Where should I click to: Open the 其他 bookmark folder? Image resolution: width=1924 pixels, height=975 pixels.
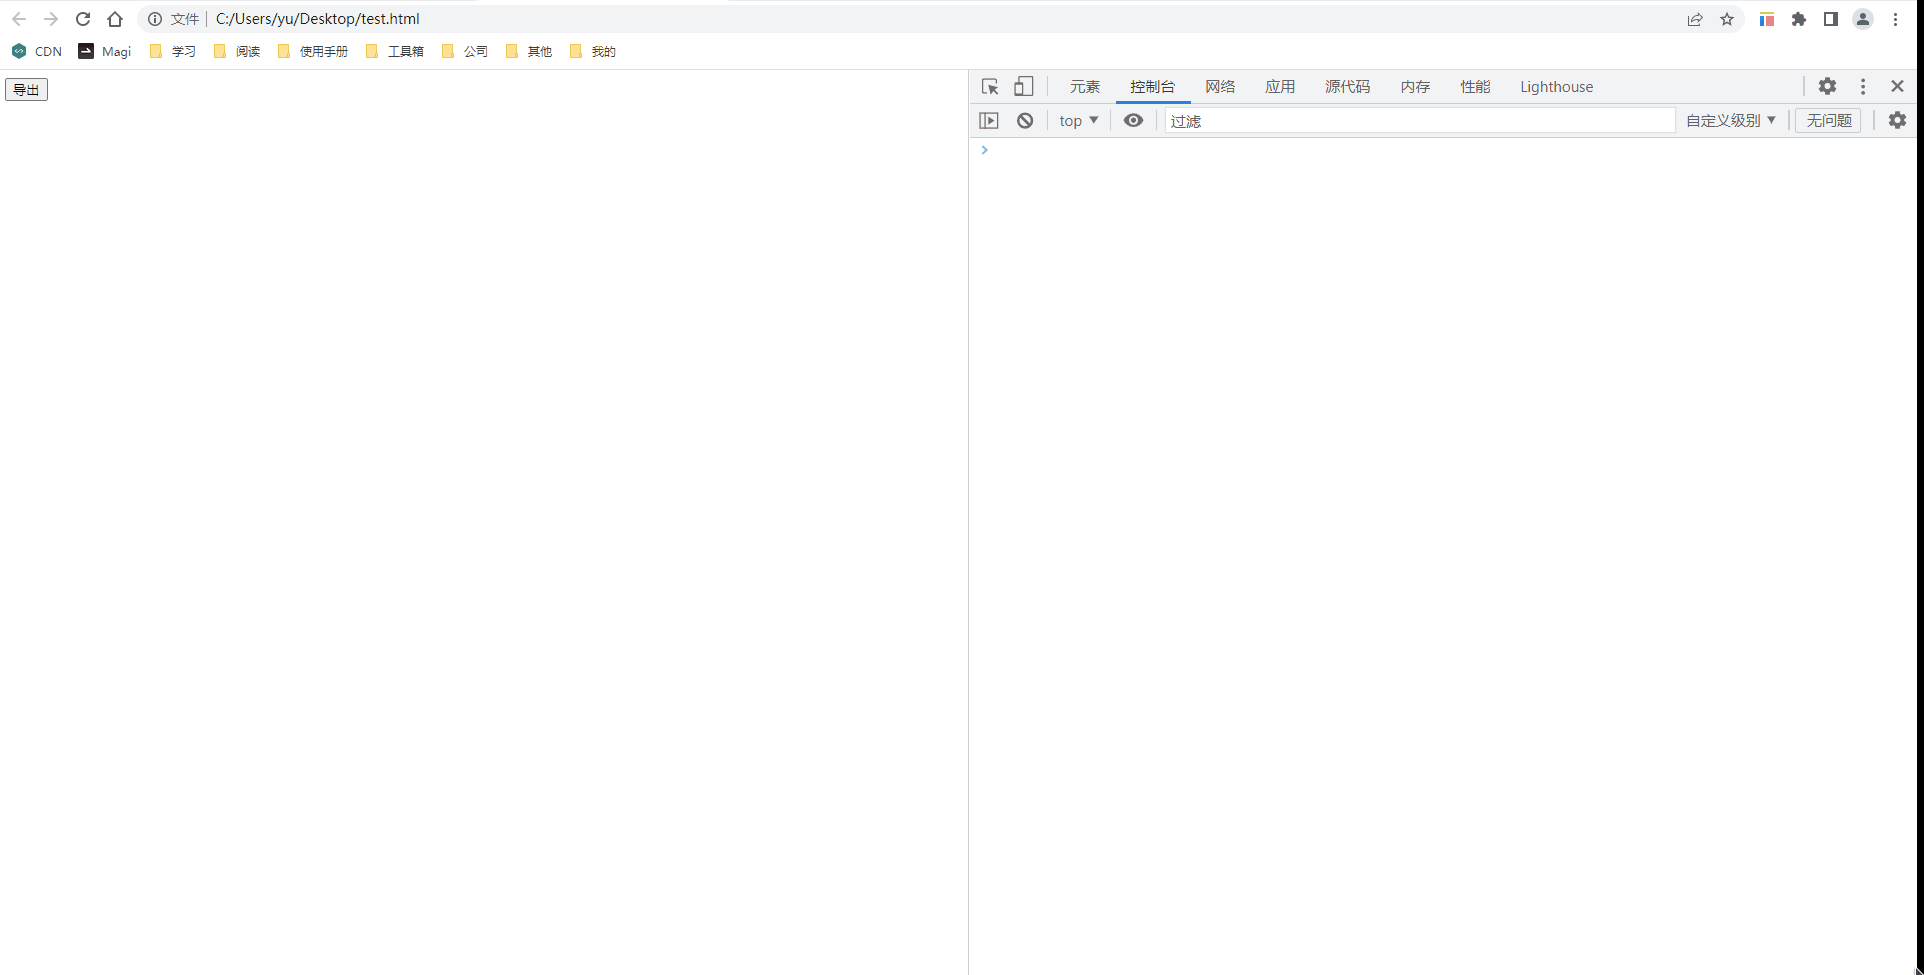[529, 51]
